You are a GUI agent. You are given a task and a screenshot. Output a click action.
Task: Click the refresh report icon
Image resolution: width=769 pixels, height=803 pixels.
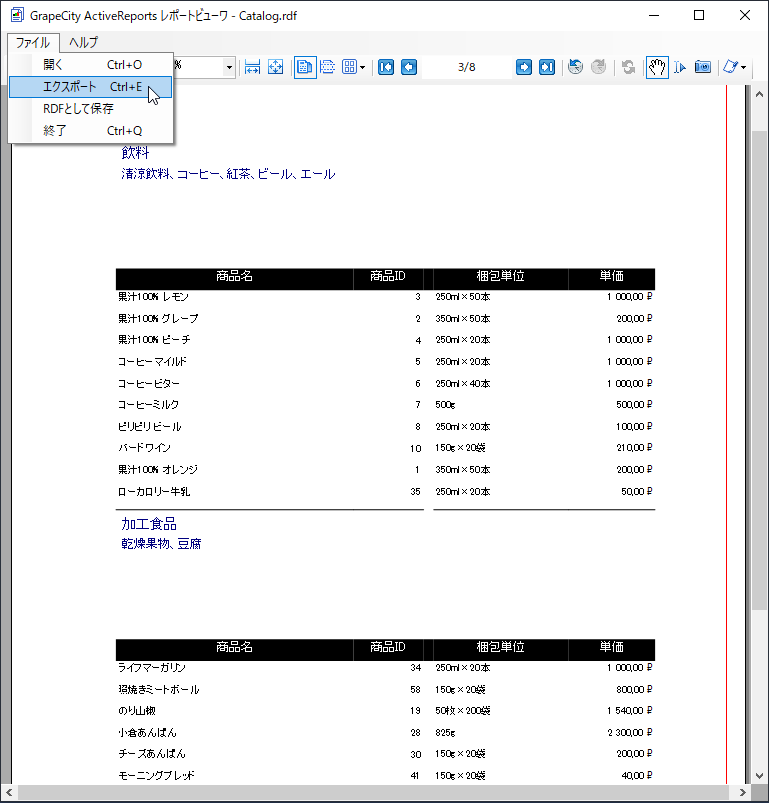pyautogui.click(x=628, y=67)
